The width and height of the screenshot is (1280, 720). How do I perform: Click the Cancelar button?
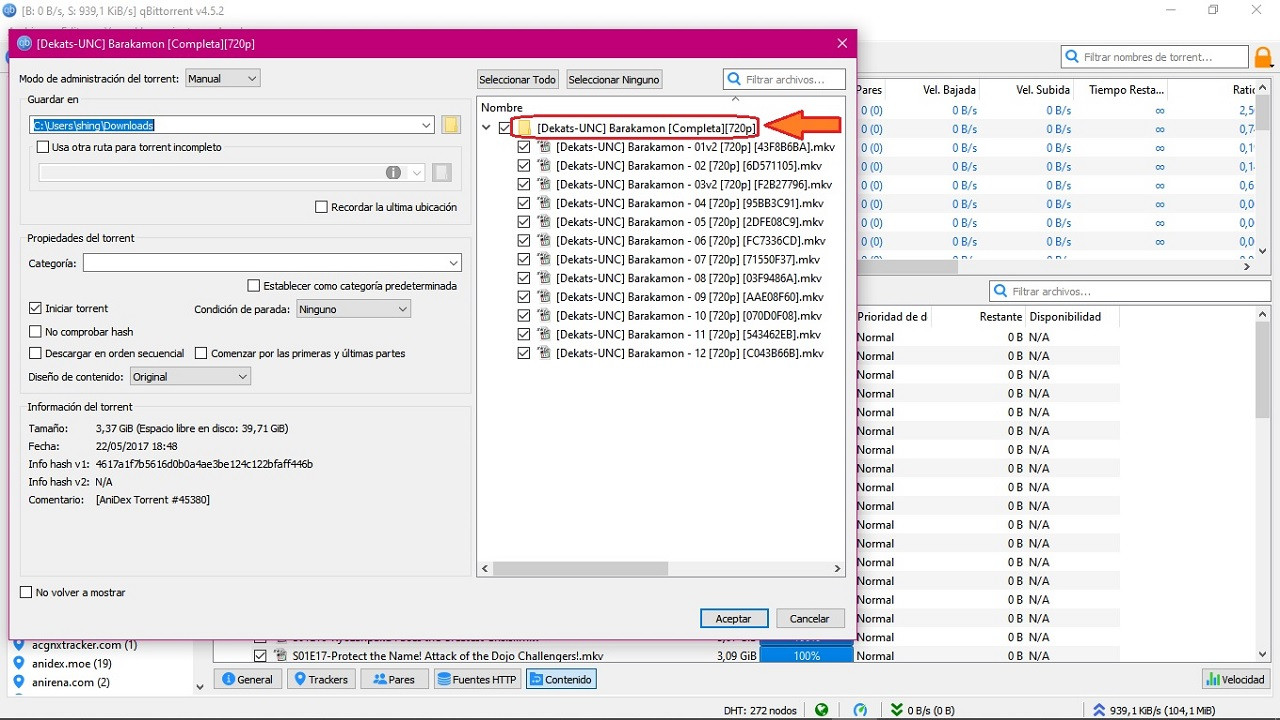pyautogui.click(x=810, y=619)
